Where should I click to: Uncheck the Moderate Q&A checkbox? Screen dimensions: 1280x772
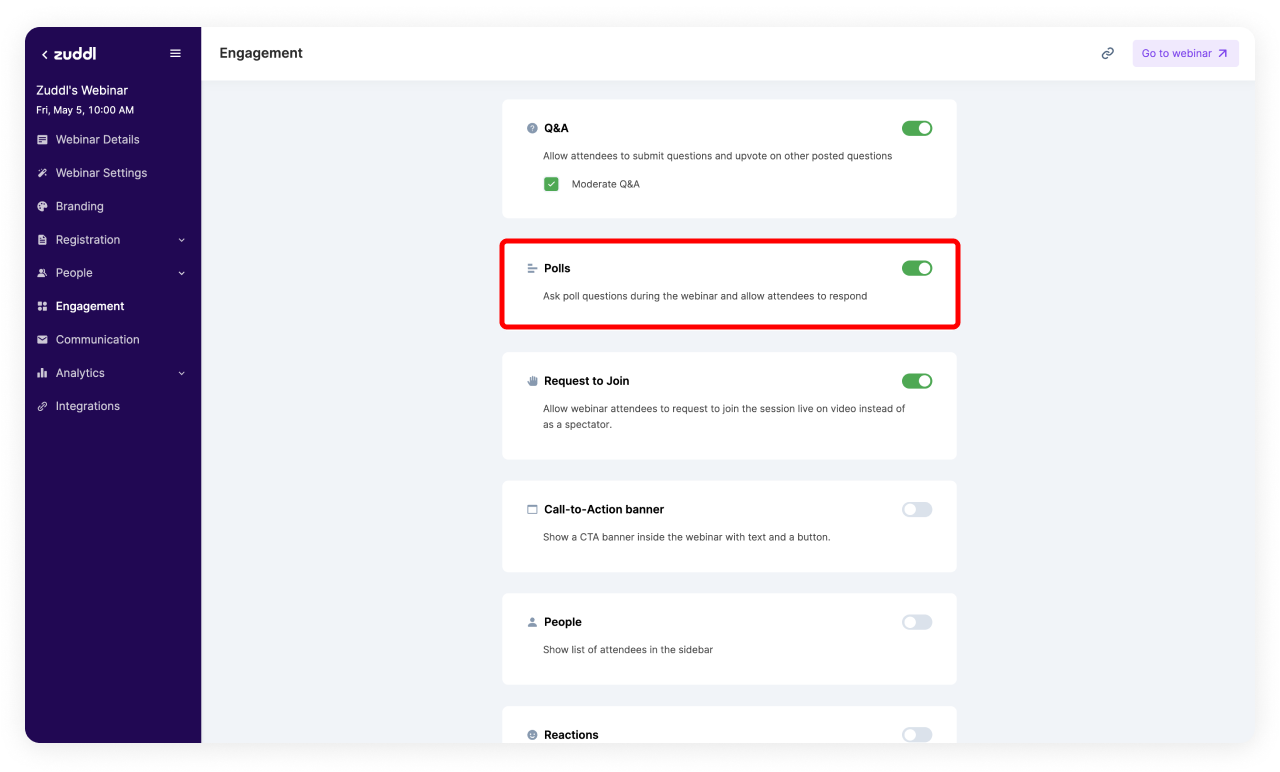pyautogui.click(x=551, y=184)
